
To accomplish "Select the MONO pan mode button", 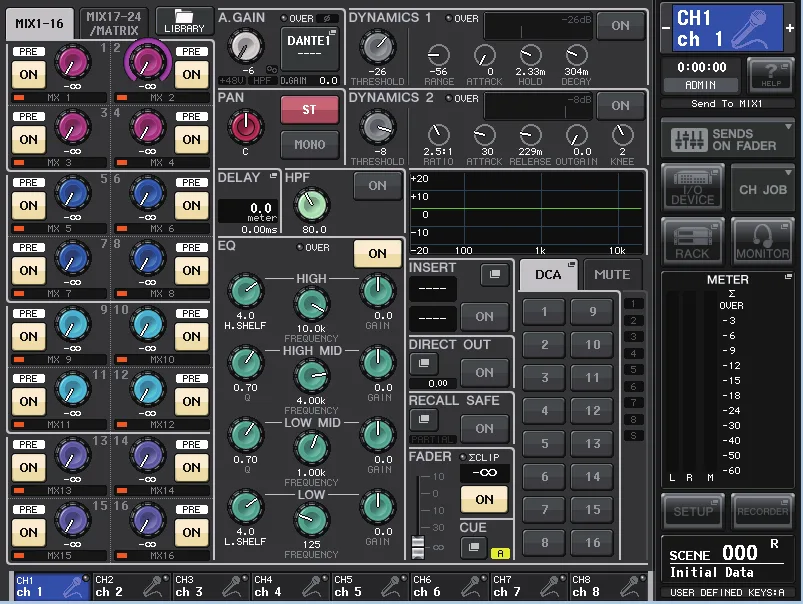I will click(309, 144).
